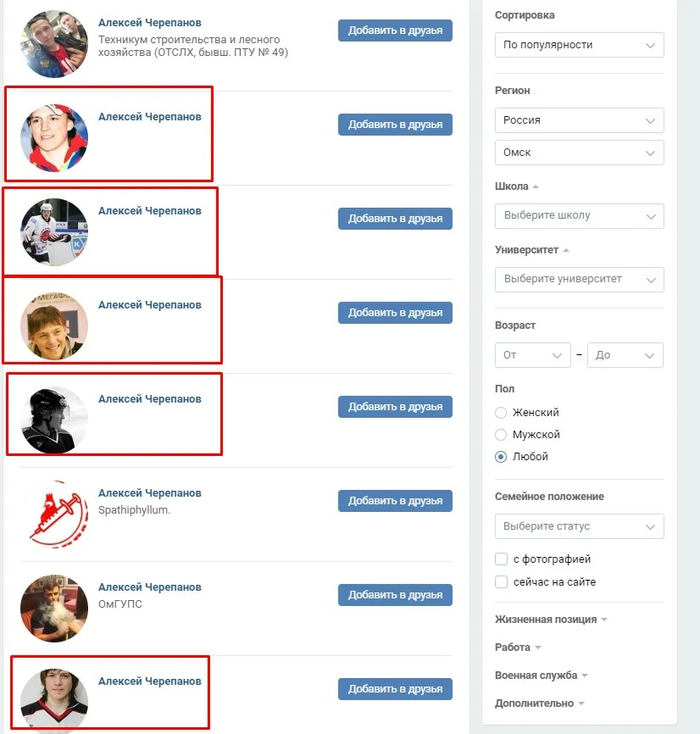Open the Алексей Черепанов ОмГУПС profile name link
This screenshot has width=700, height=734.
click(150, 587)
